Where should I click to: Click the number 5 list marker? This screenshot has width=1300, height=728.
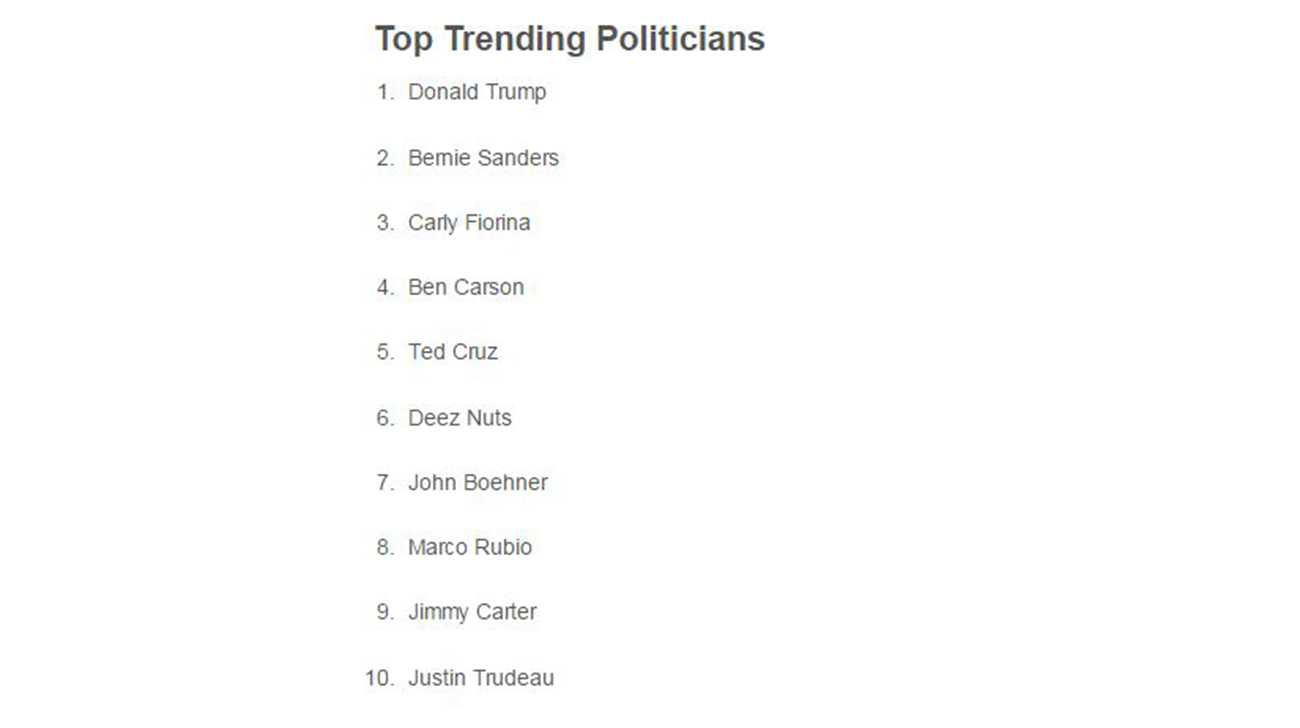point(386,352)
